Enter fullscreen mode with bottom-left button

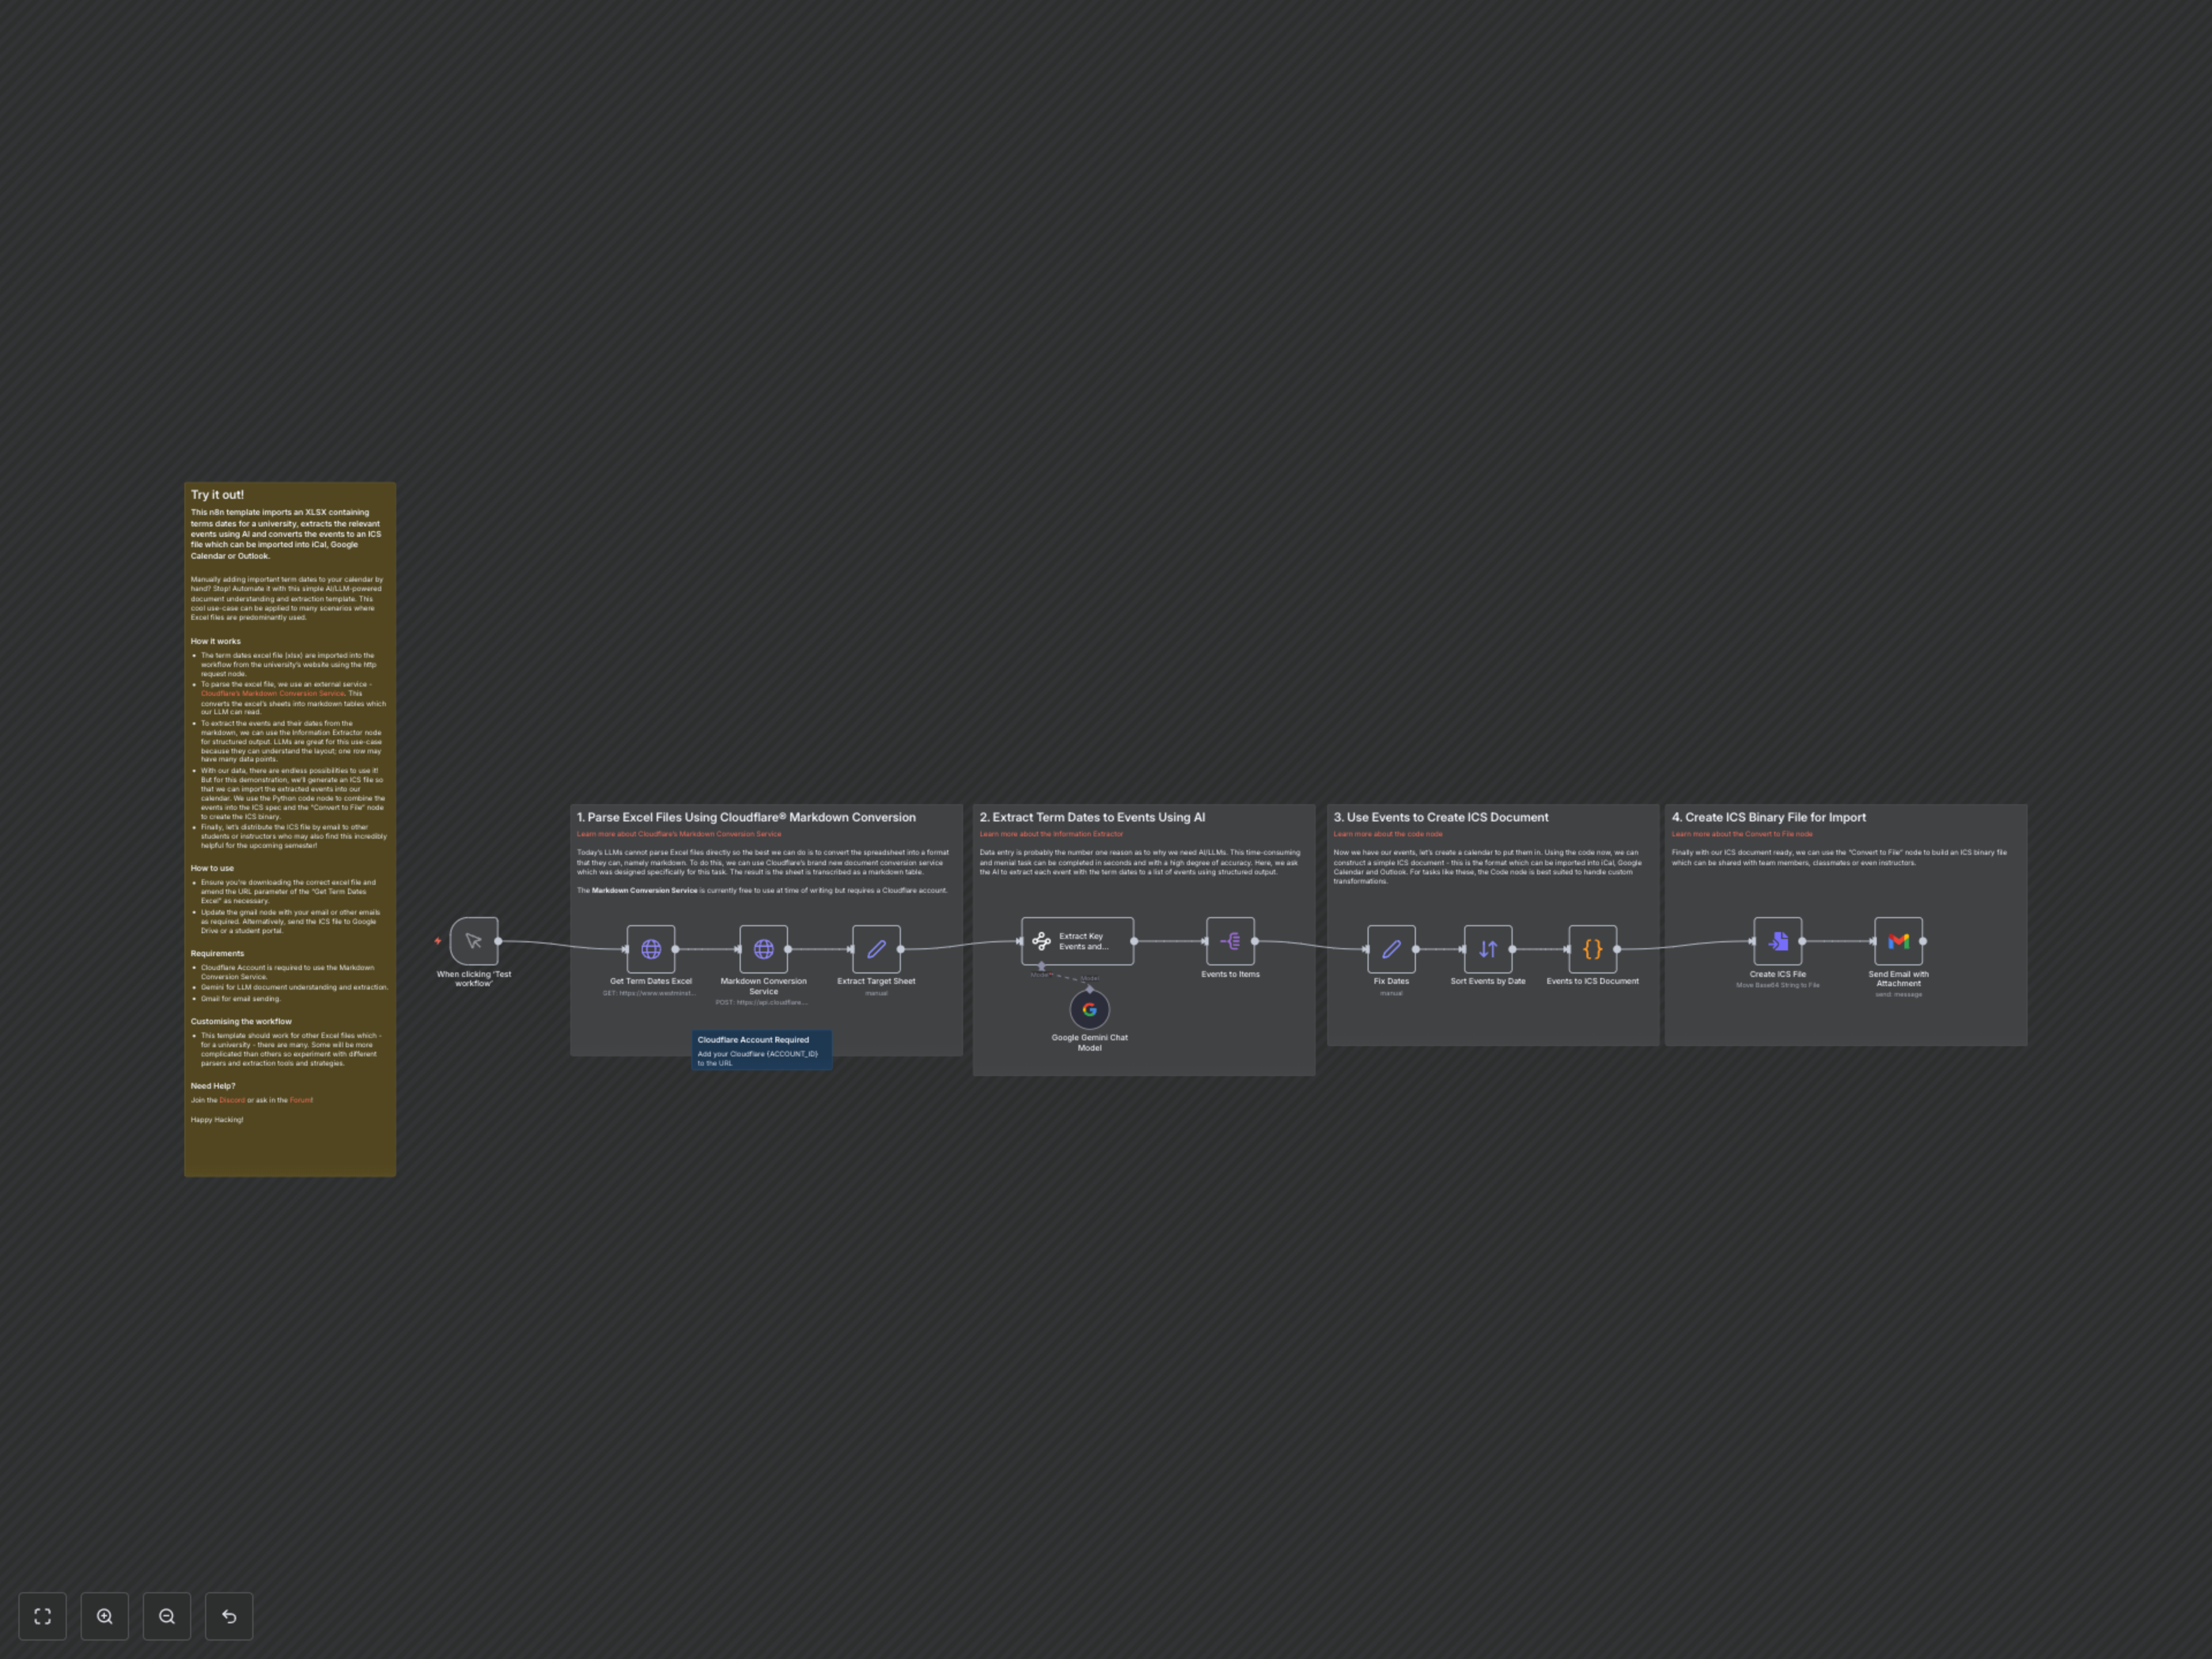tap(42, 1616)
